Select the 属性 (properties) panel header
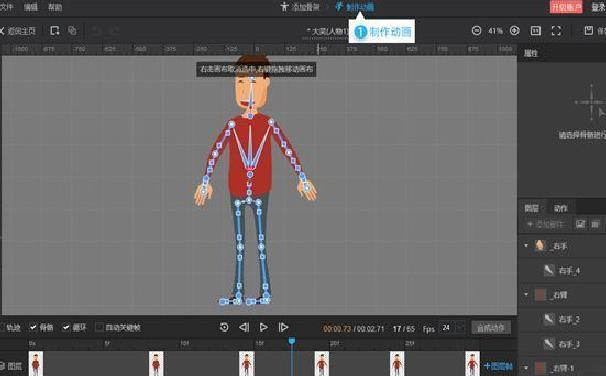This screenshot has height=376, width=606. coord(531,53)
